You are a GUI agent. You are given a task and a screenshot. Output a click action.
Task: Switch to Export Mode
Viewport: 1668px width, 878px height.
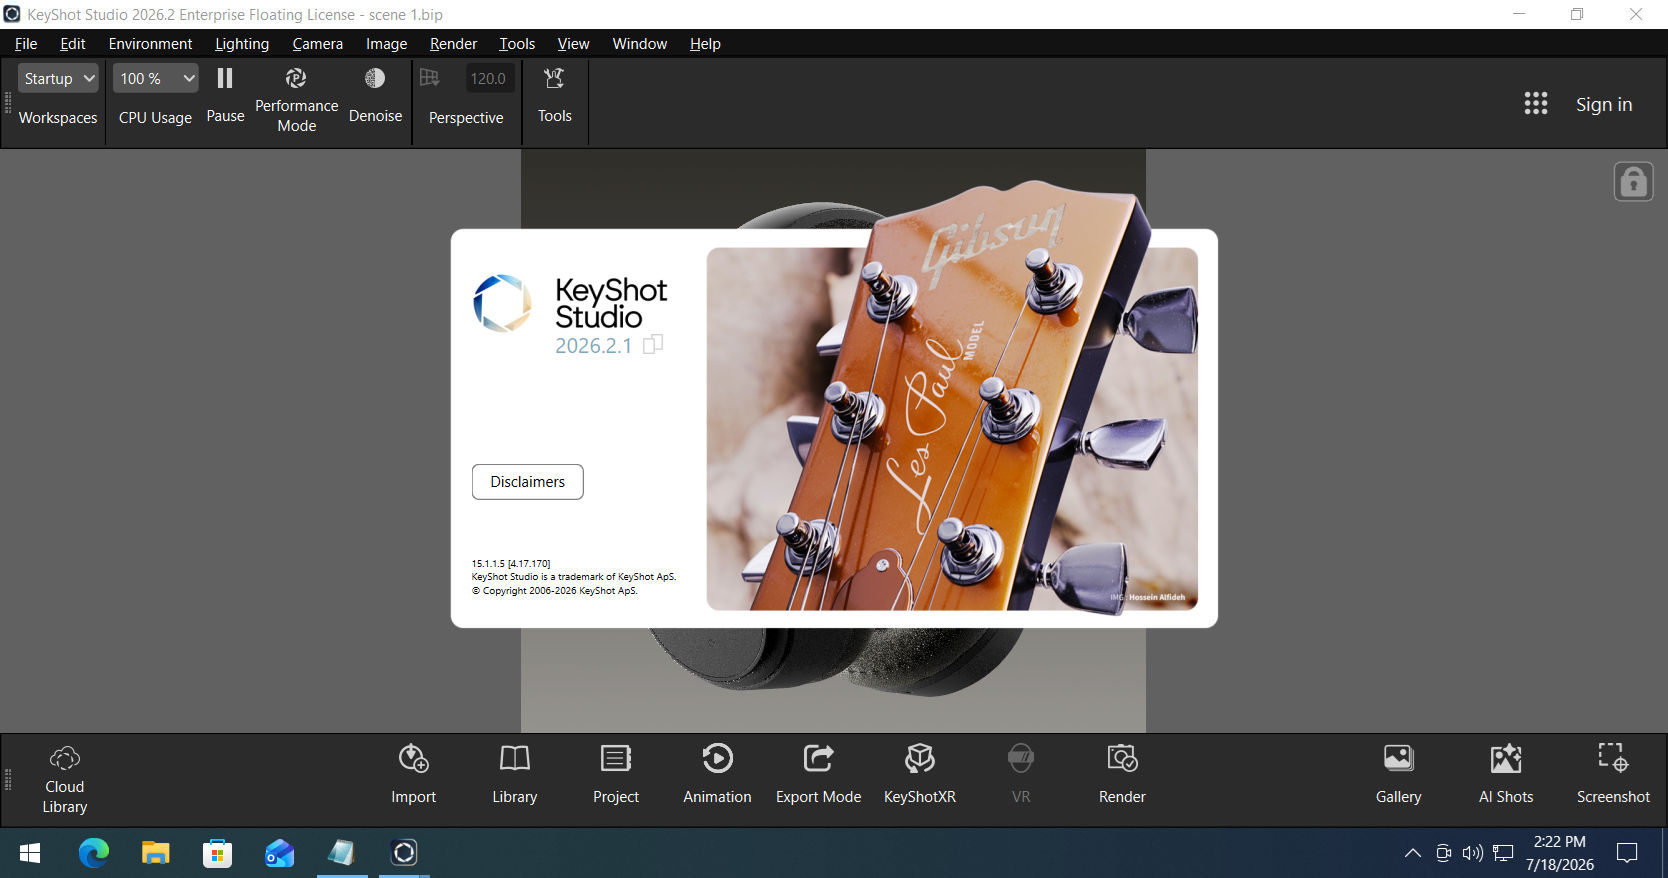818,774
